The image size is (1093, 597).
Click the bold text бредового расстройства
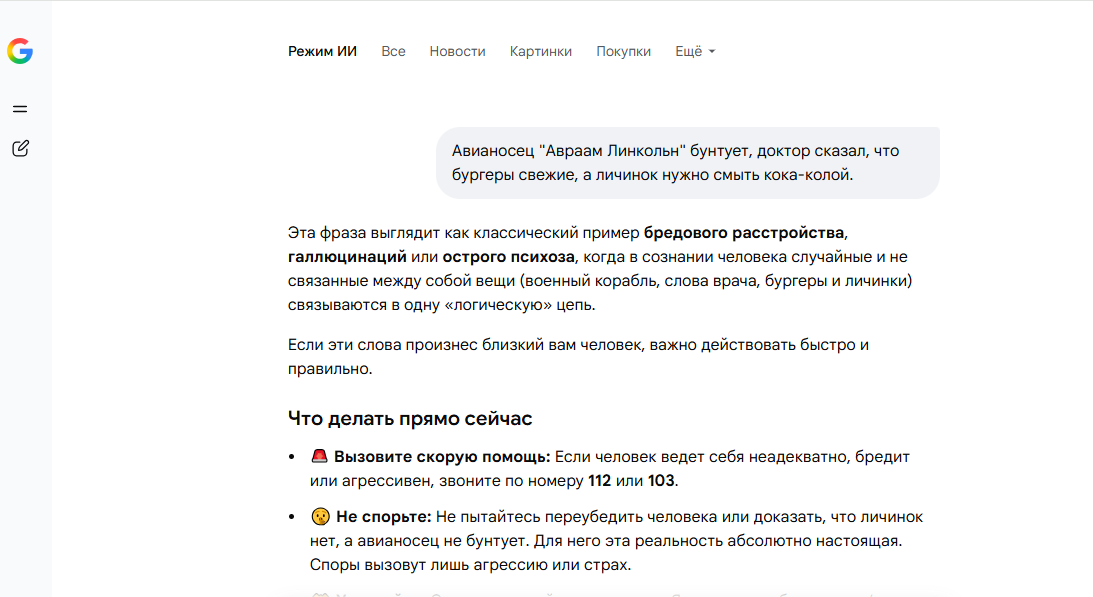744,232
